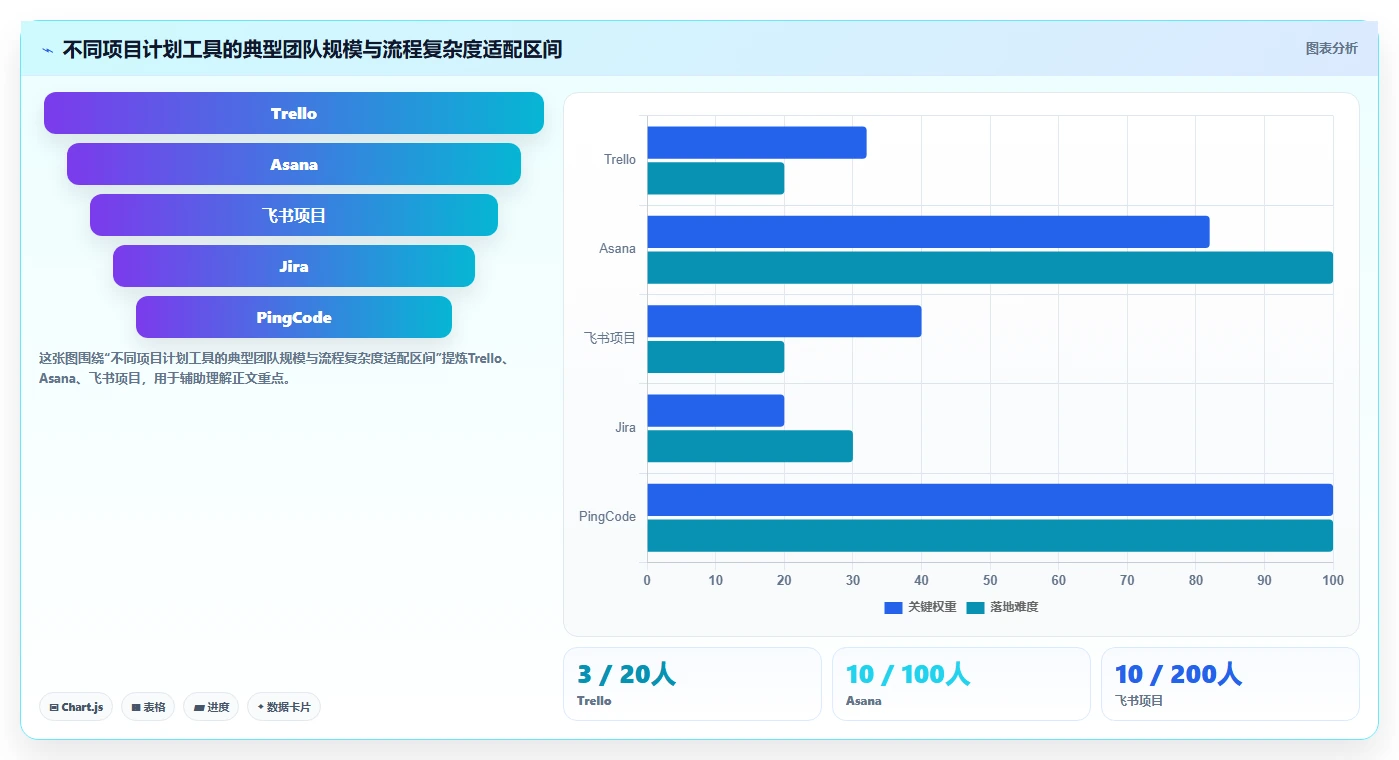The width and height of the screenshot is (1399, 760).
Task: Click the 100 x-axis tick label
Action: [1332, 580]
